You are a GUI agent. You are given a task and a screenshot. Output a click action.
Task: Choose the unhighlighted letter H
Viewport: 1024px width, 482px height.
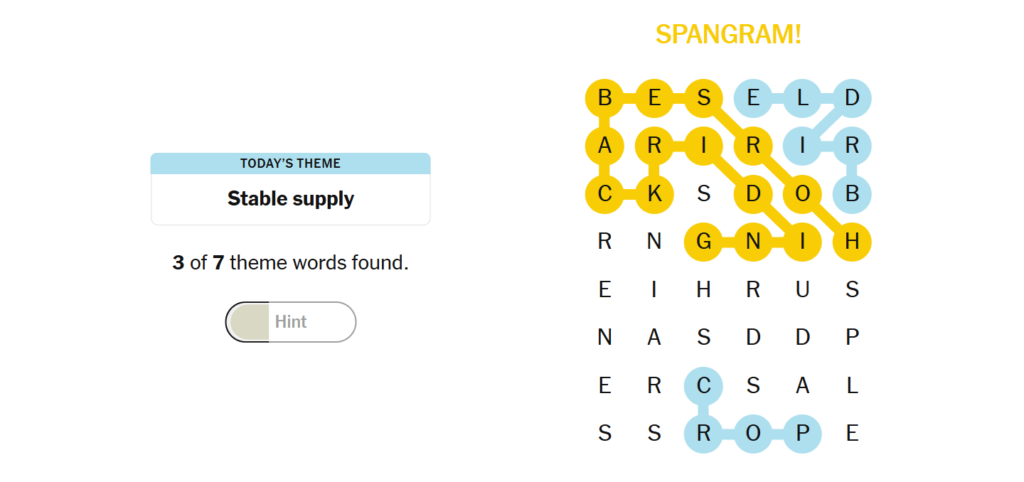(x=703, y=289)
